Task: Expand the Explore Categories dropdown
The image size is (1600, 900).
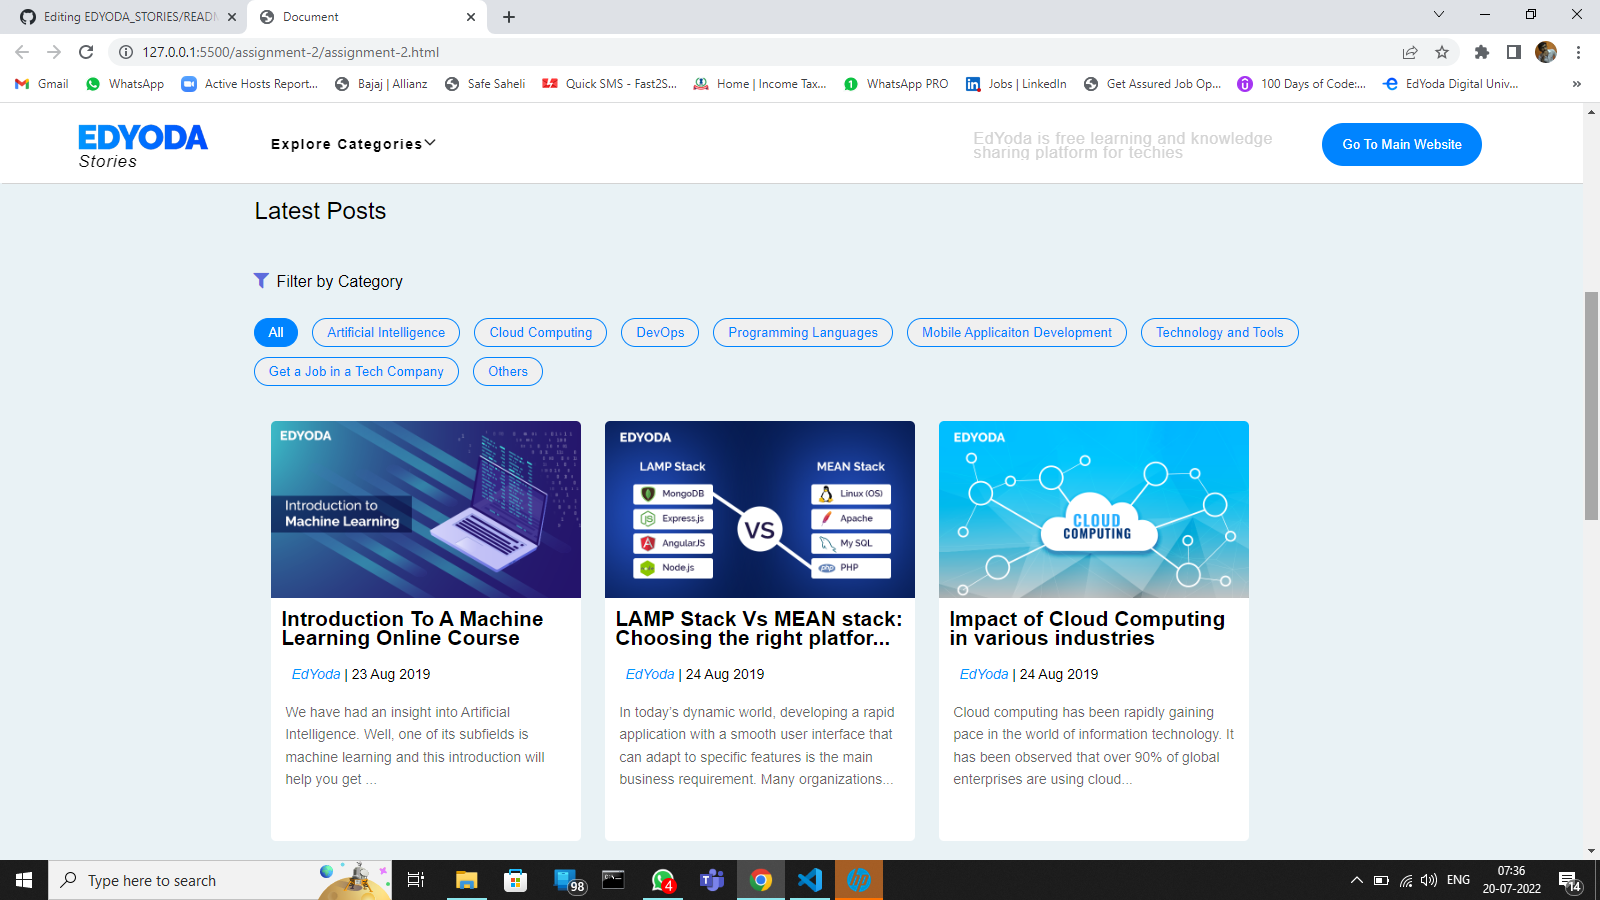Action: pos(352,143)
